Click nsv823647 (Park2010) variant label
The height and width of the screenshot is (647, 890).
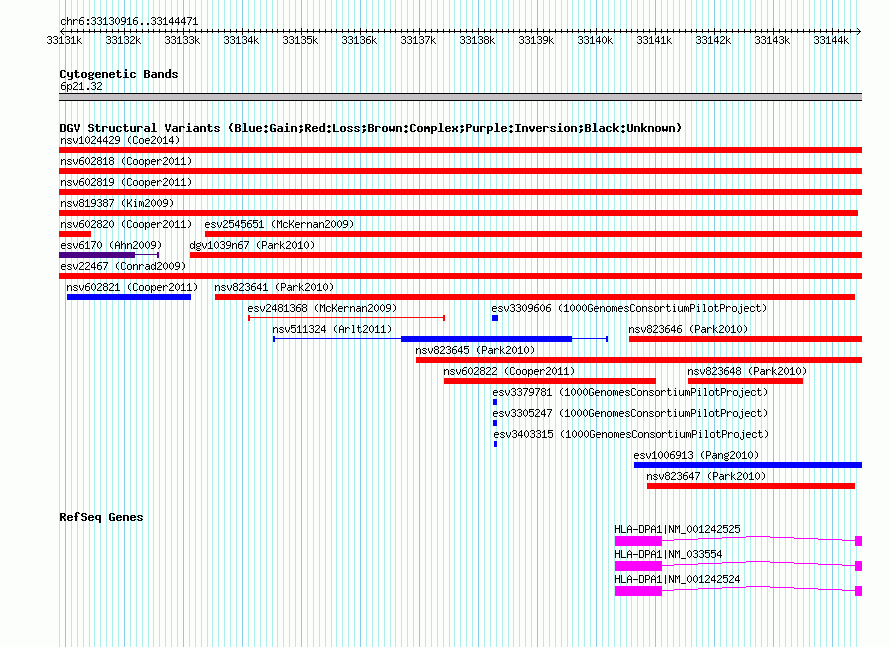pyautogui.click(x=706, y=476)
